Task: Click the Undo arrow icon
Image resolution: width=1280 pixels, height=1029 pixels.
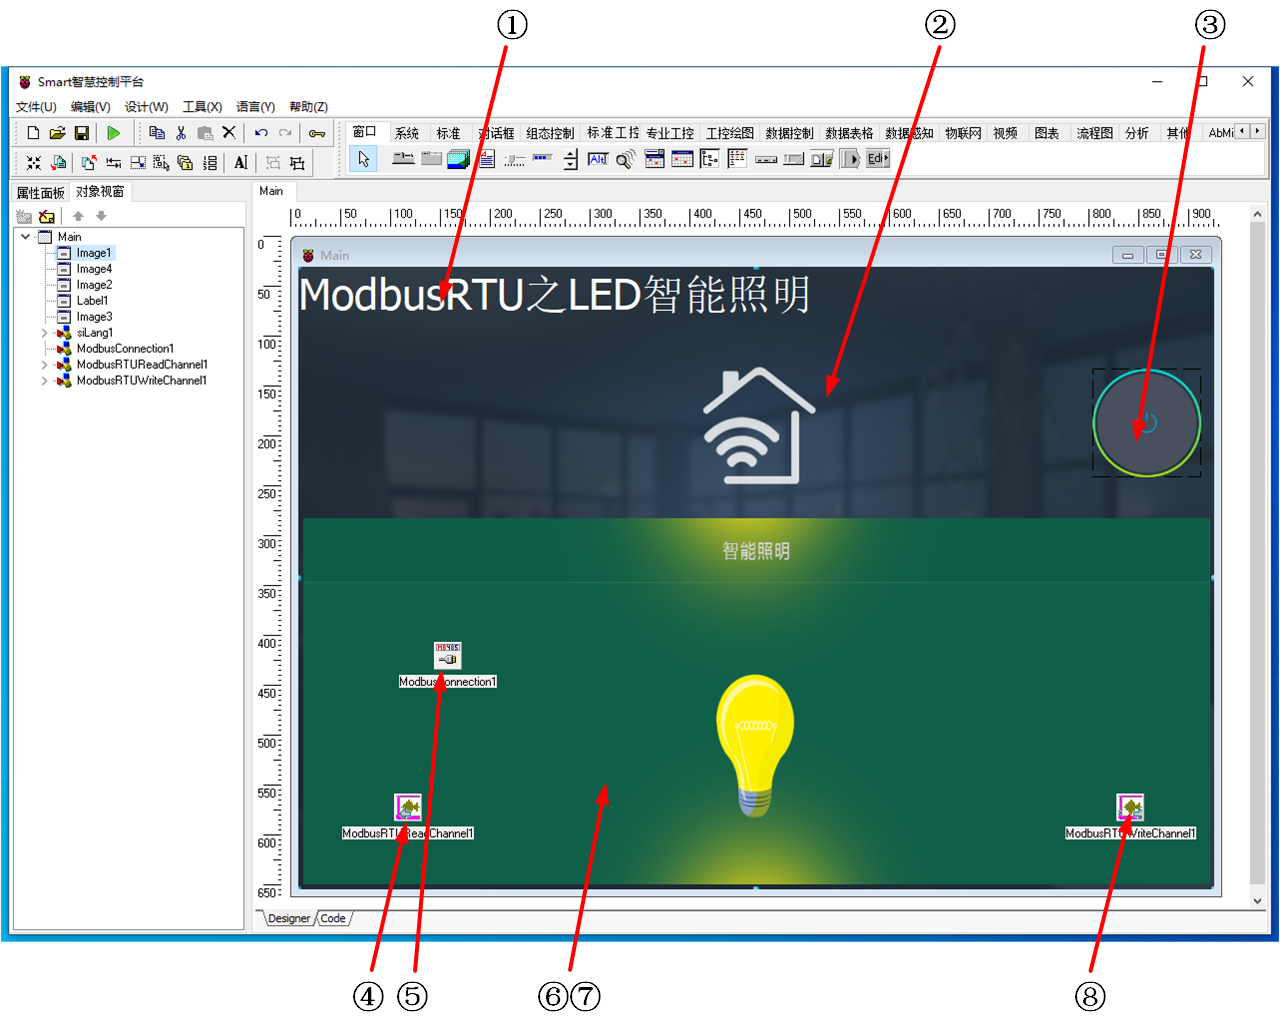Action: pyautogui.click(x=261, y=133)
